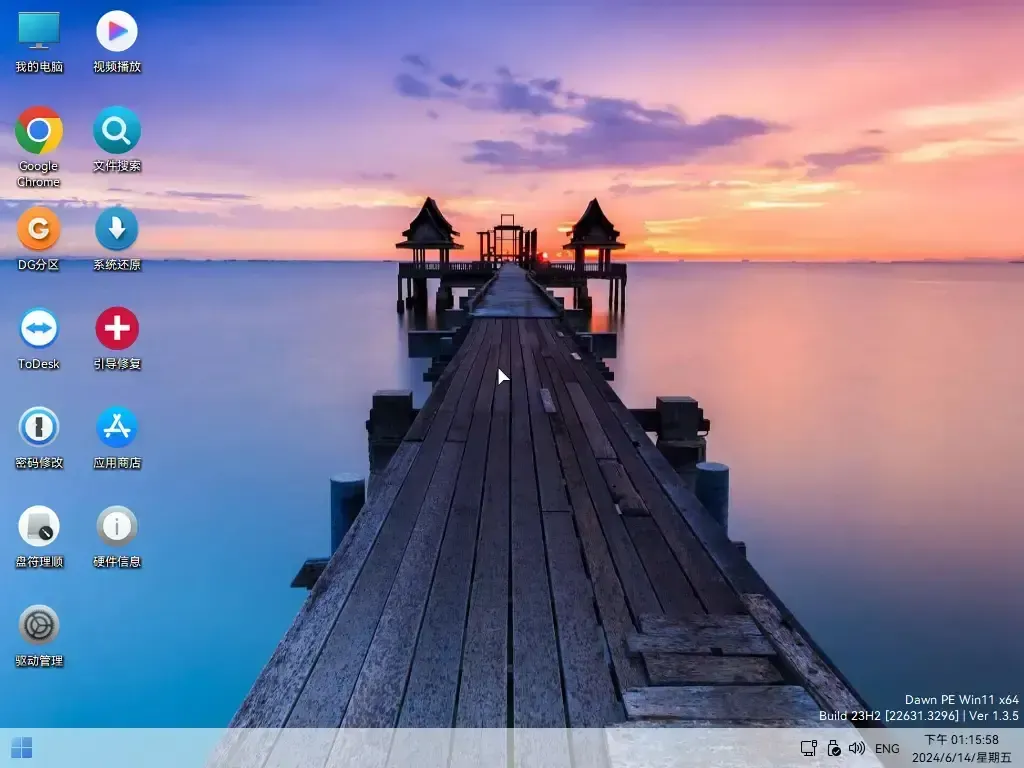Open the Windows Start menu

click(x=20, y=747)
